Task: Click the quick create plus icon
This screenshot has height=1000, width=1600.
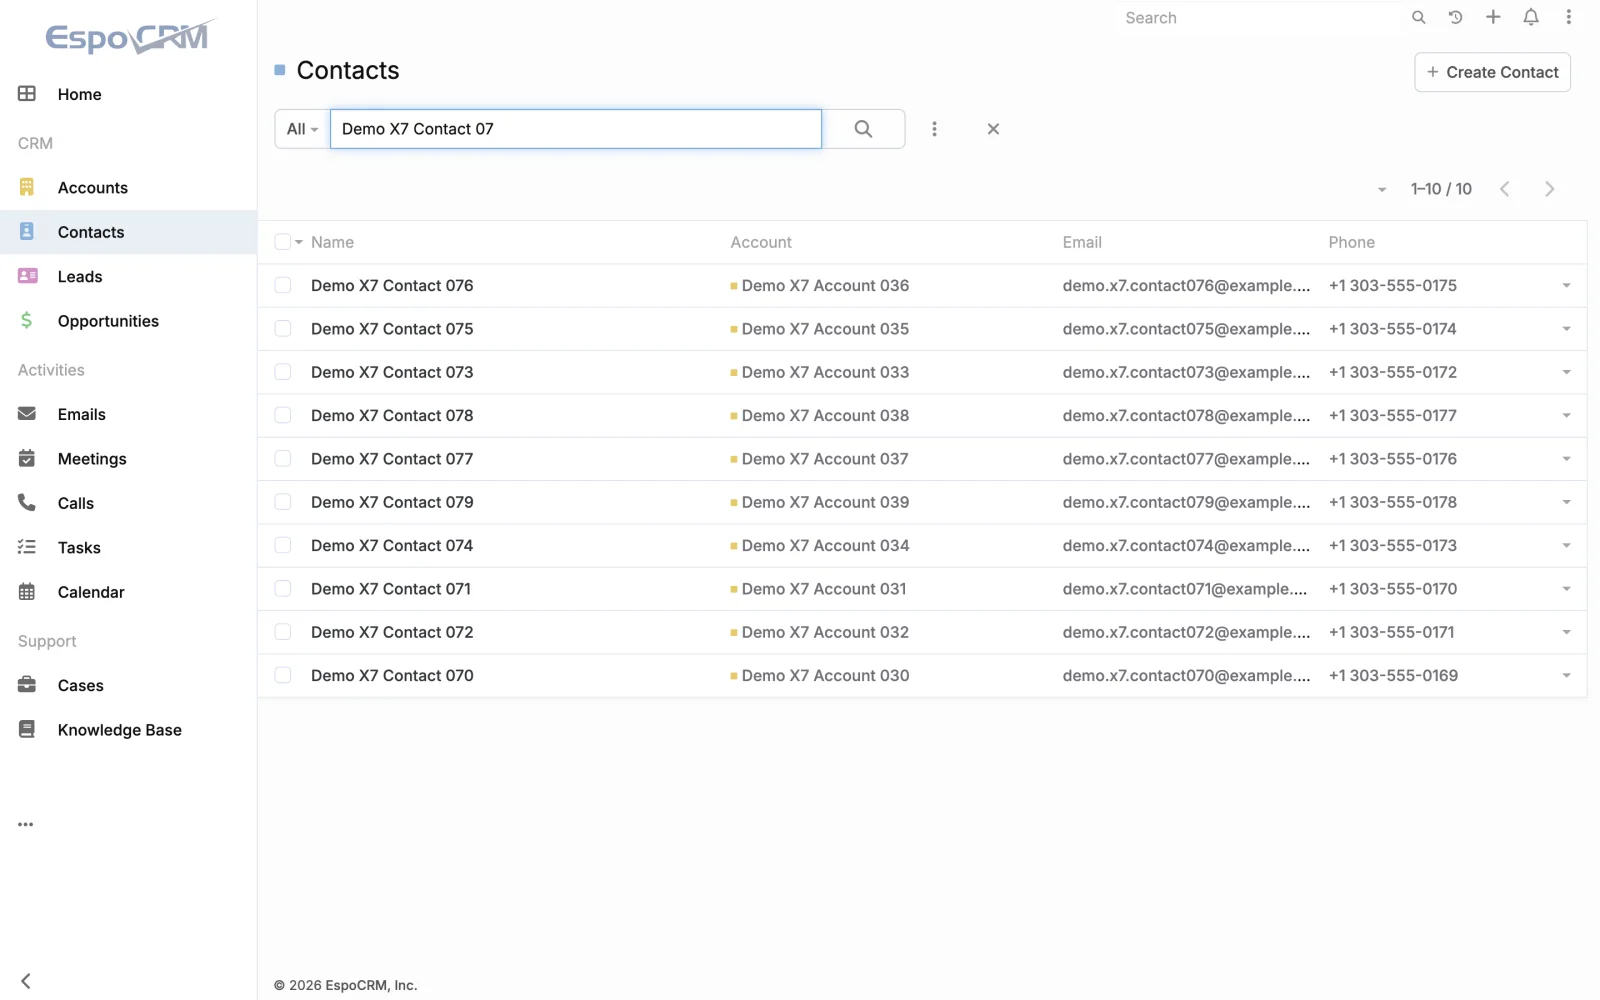Action: click(1493, 17)
